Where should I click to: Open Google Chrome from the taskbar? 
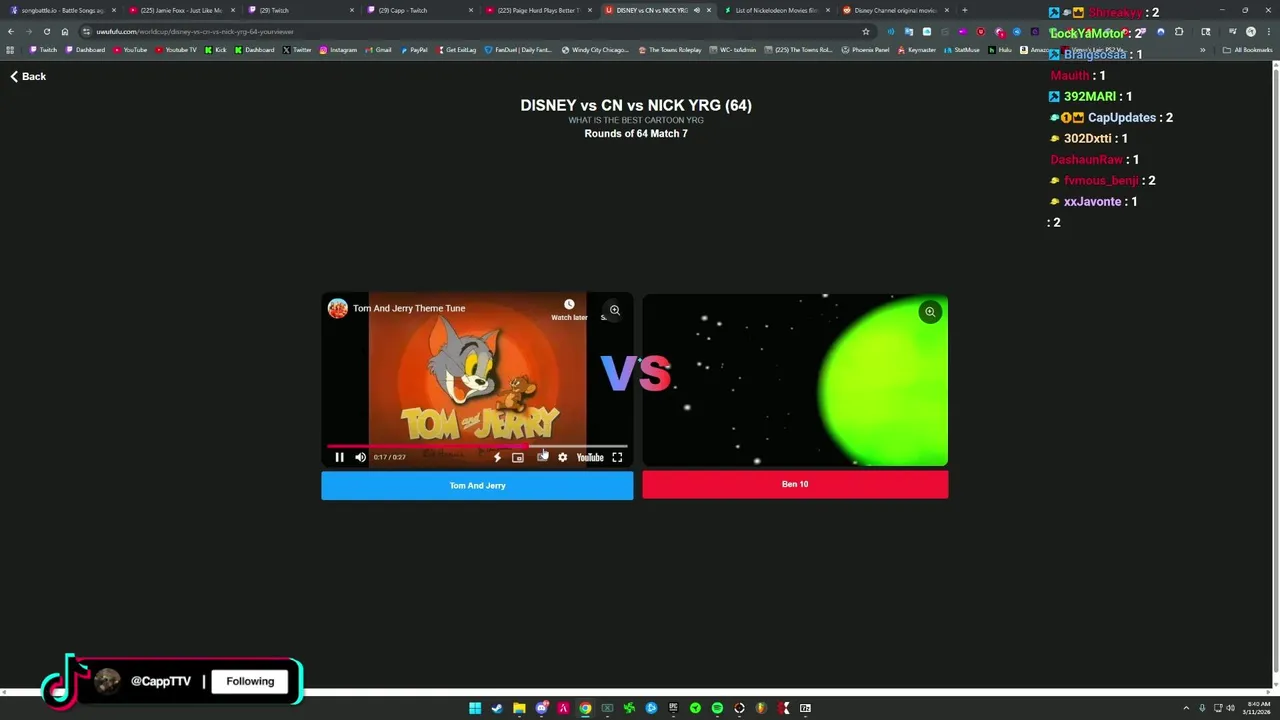(x=585, y=708)
